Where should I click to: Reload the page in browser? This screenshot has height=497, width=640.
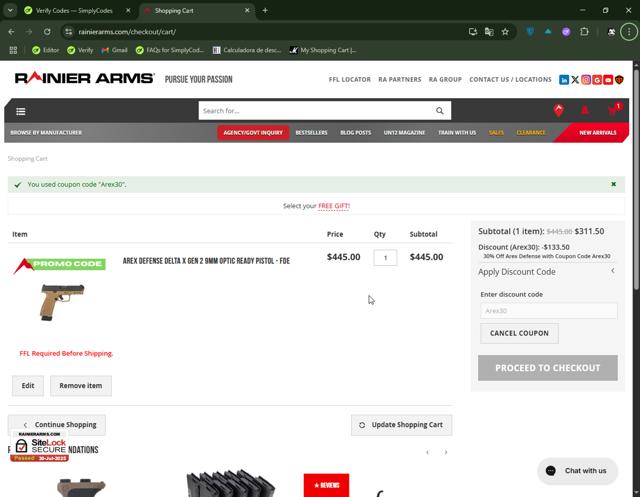[x=47, y=32]
